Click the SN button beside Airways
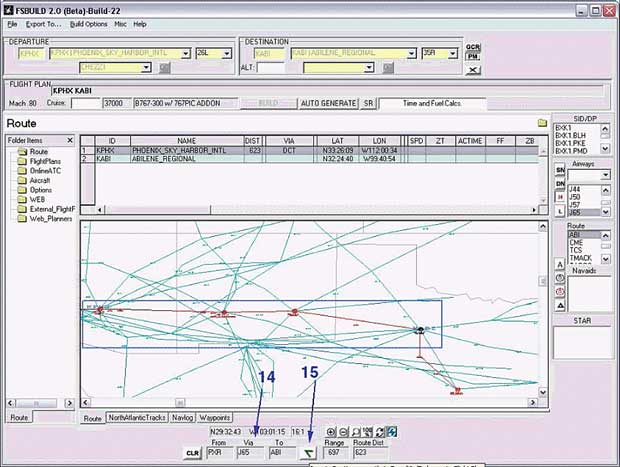 click(560, 170)
